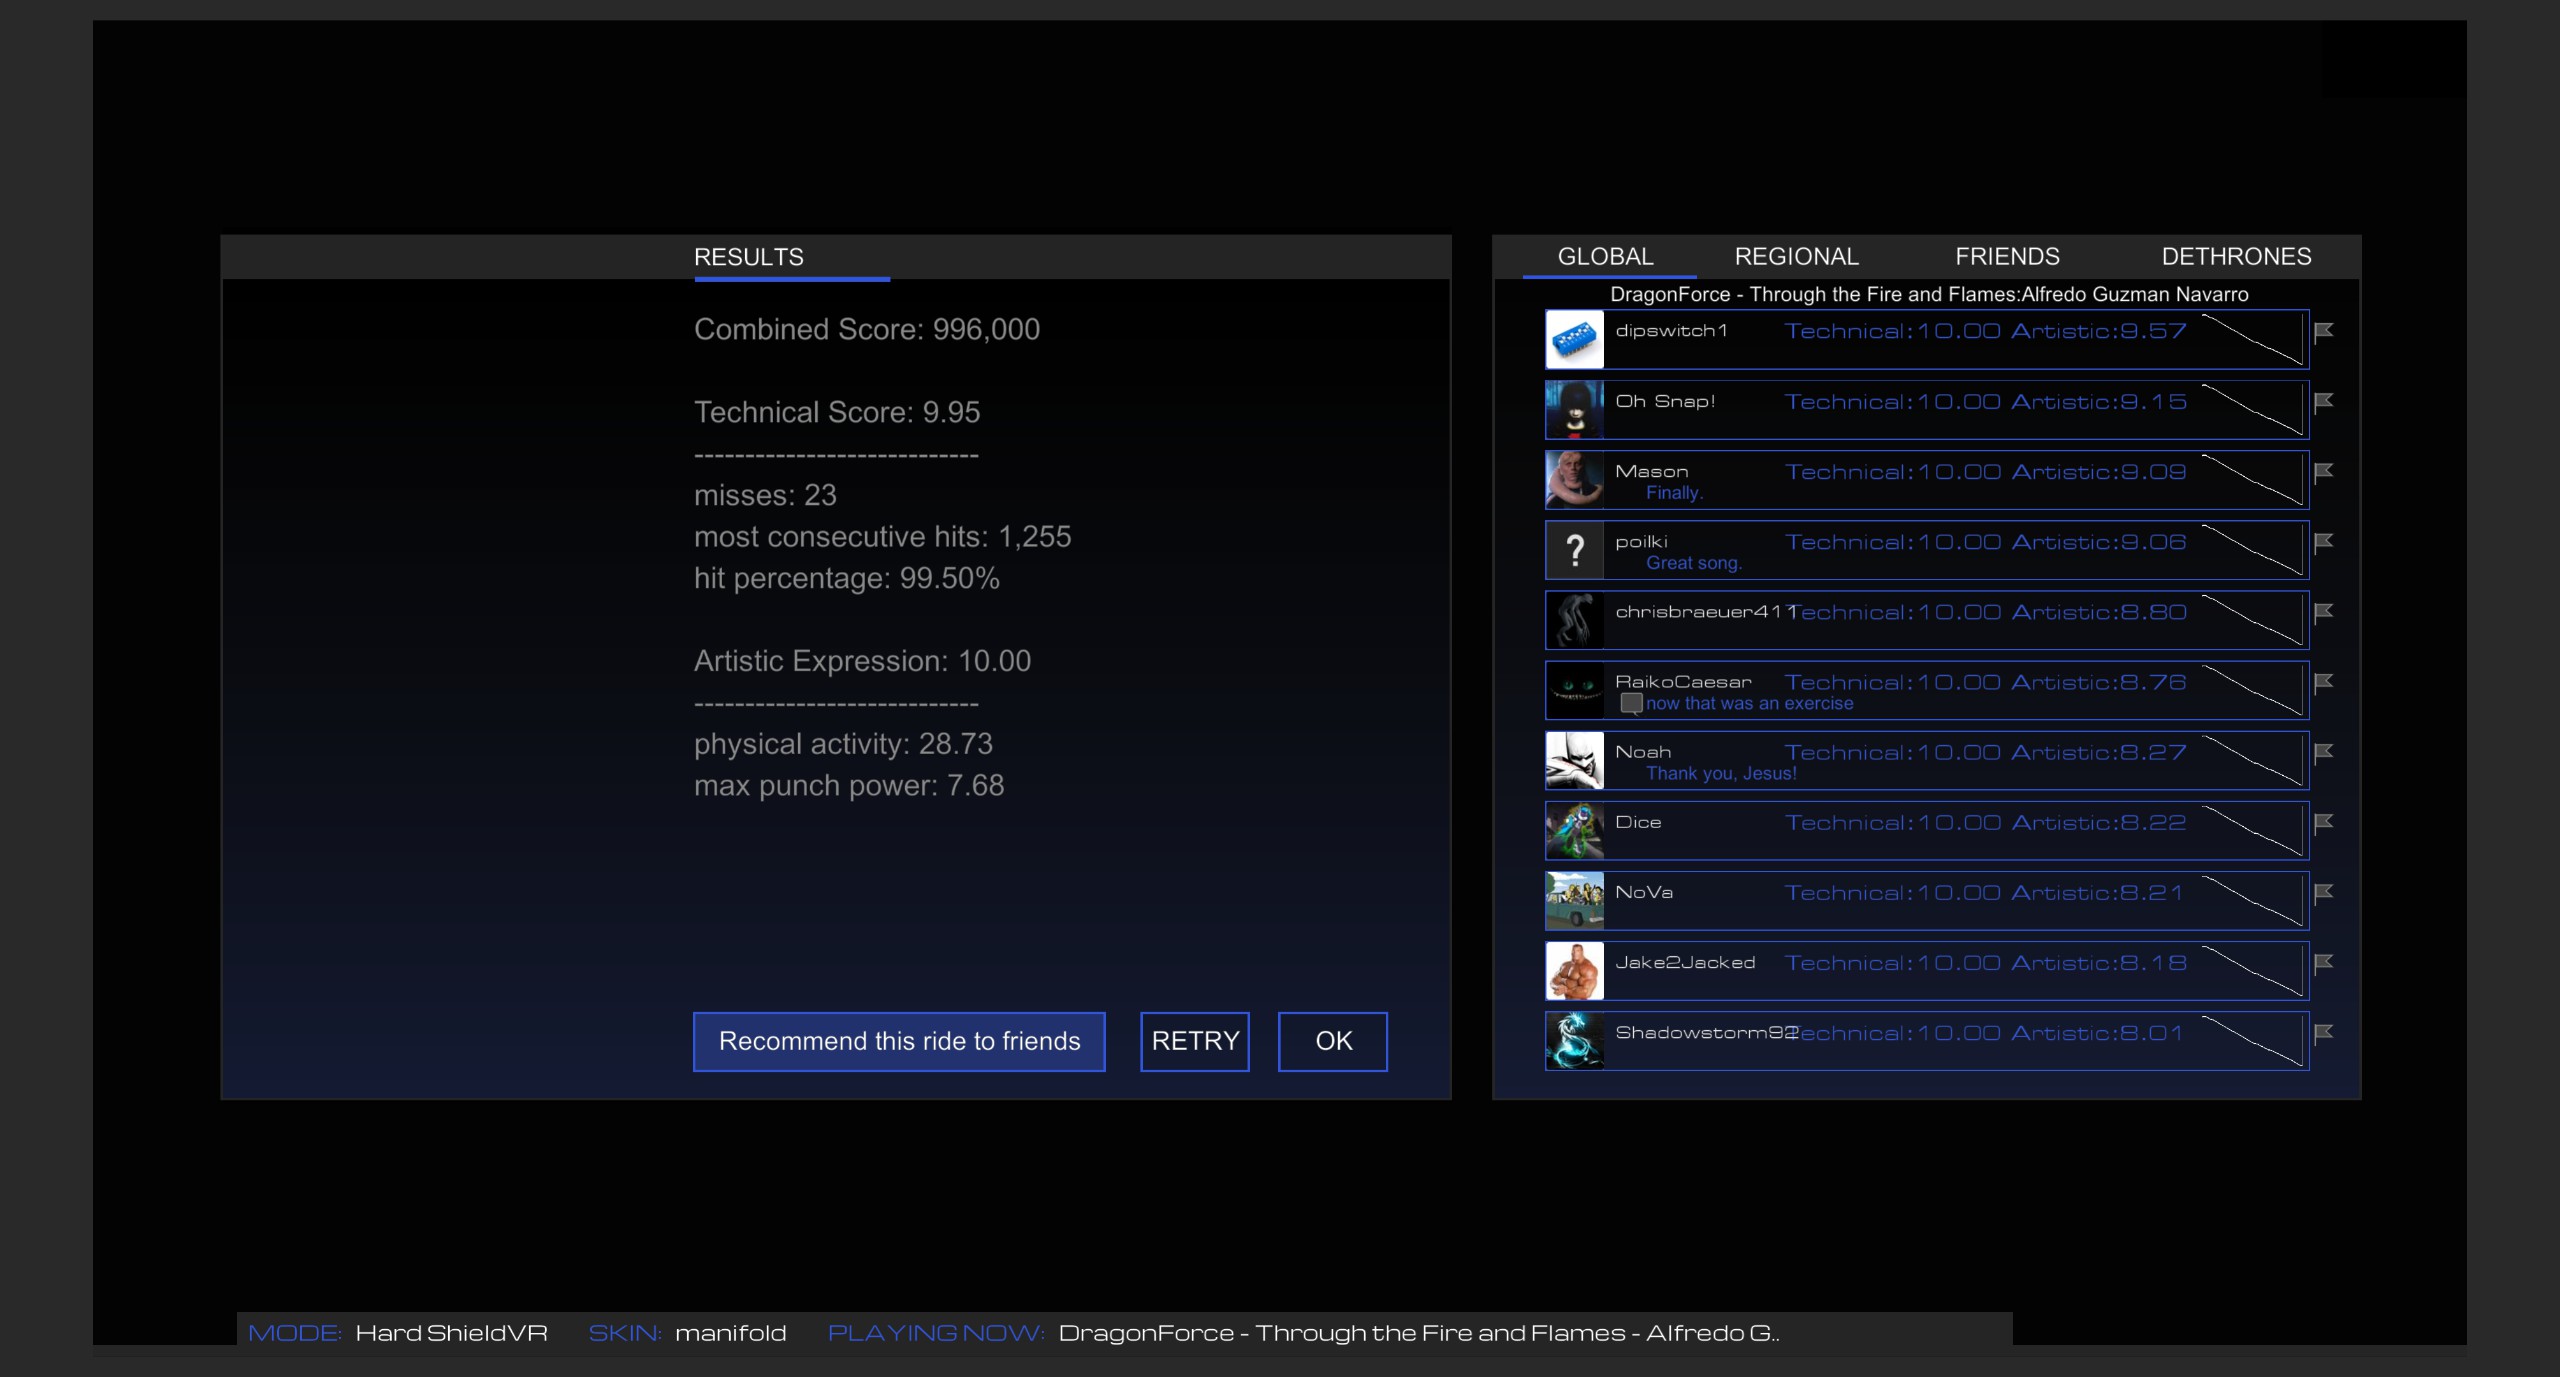Screen dimensions: 2560x1377
Task: Switch to the REGIONAL leaderboard tab
Action: coord(1796,257)
